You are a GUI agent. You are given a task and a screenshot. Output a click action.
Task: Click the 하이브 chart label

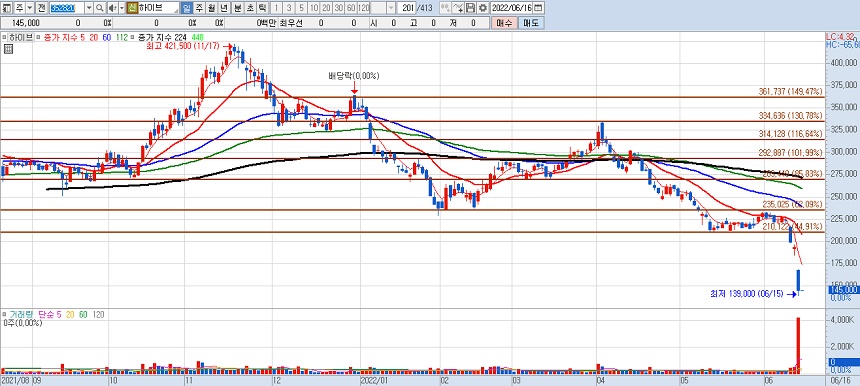pyautogui.click(x=20, y=37)
